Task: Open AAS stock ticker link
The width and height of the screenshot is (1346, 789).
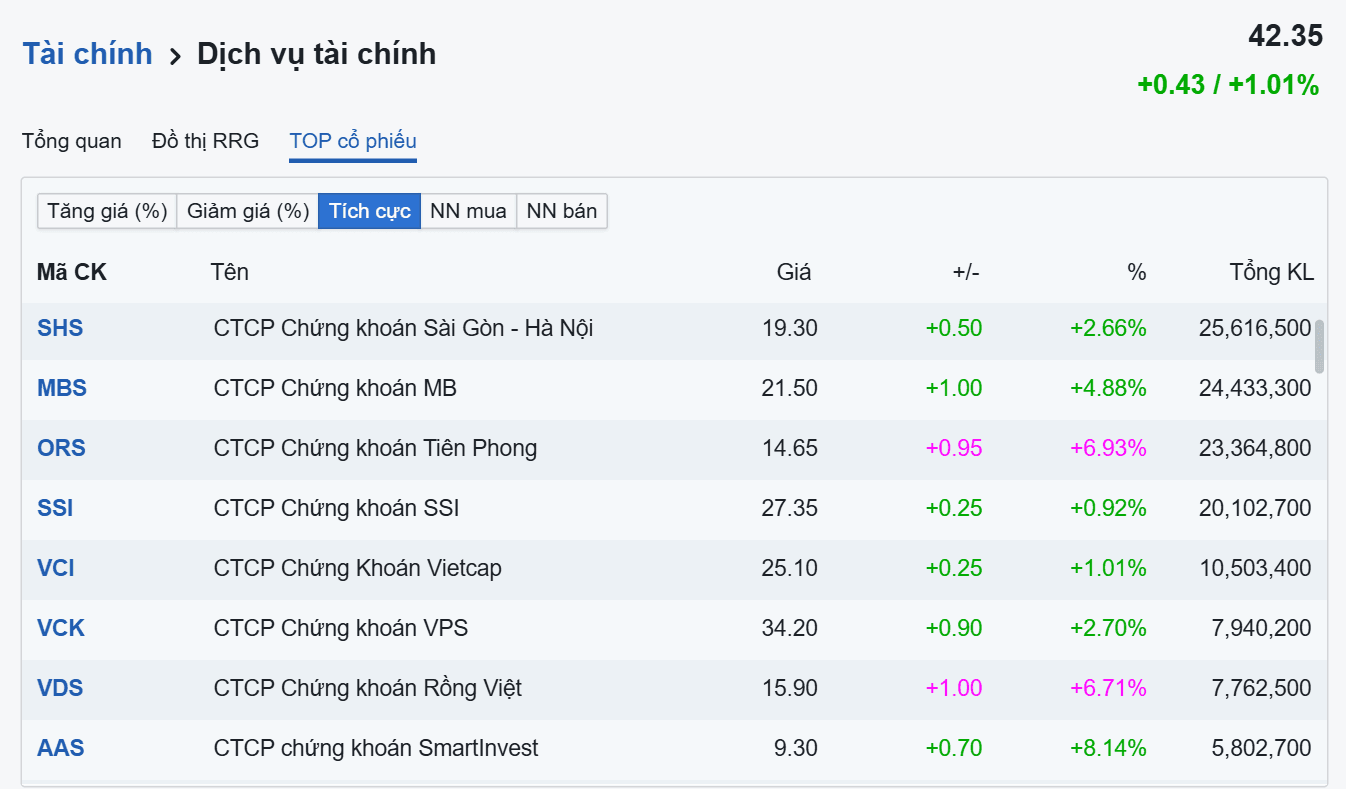Action: (x=61, y=748)
